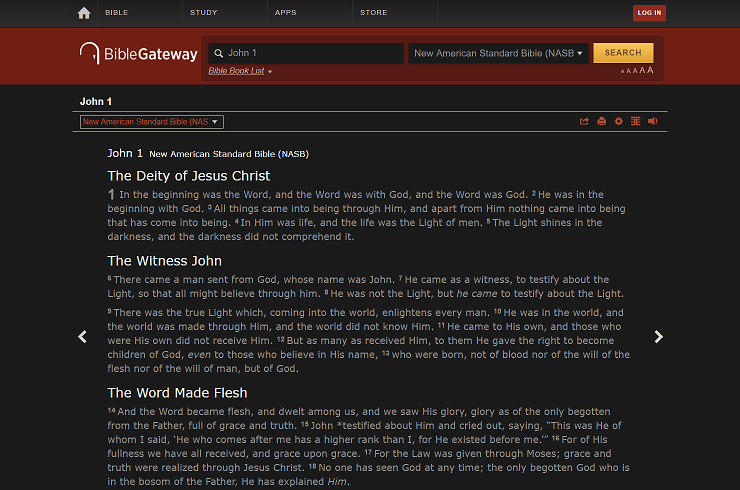Go to next chapter arrow

tap(658, 337)
